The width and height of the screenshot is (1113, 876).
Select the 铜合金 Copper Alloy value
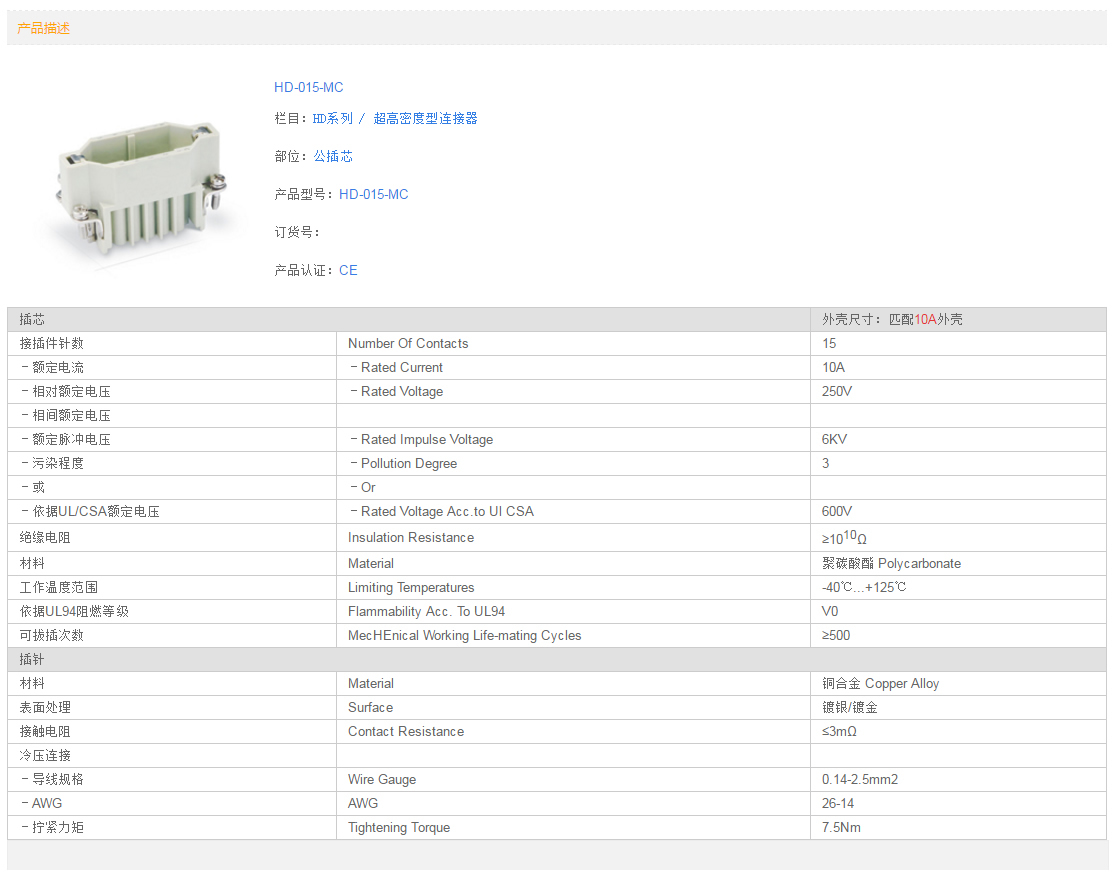coord(880,683)
